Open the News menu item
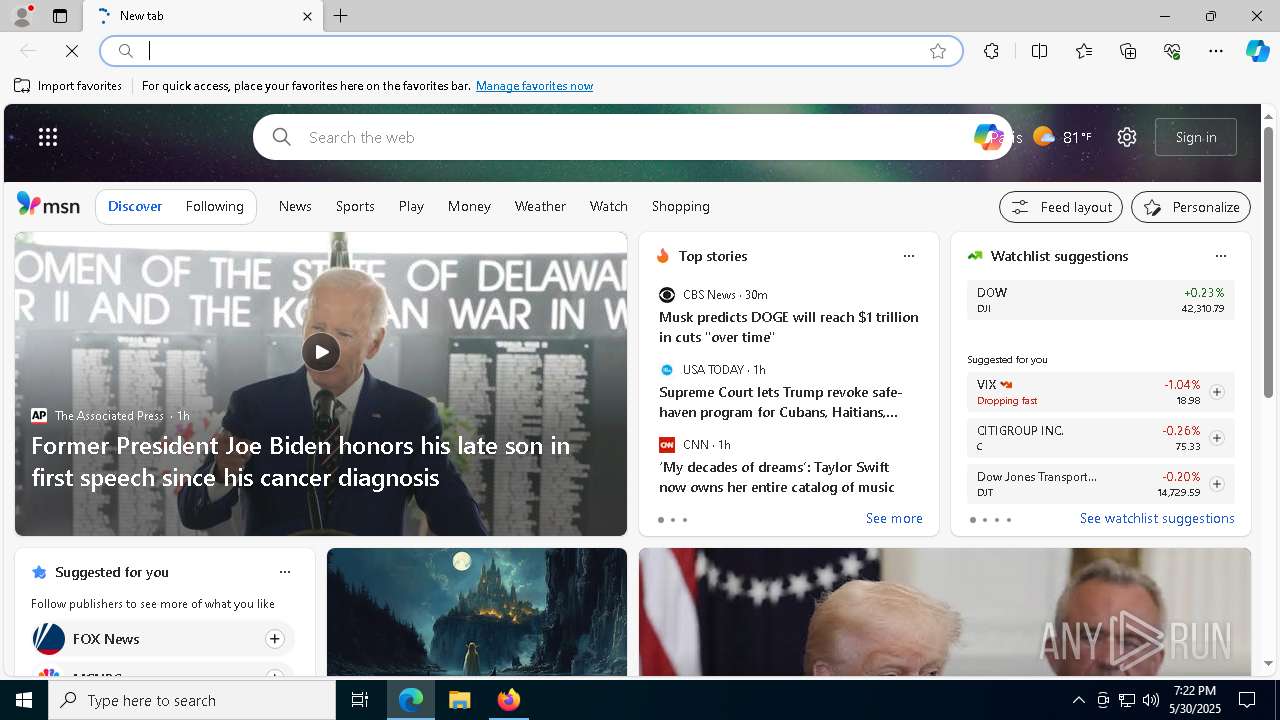 [x=295, y=206]
